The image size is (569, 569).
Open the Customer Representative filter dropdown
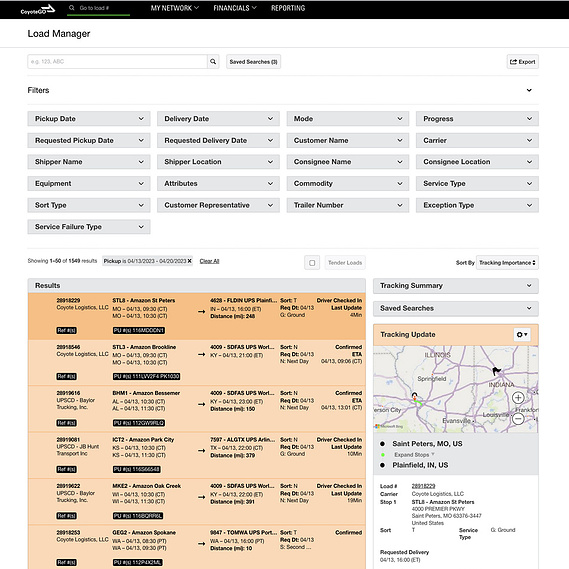[218, 205]
